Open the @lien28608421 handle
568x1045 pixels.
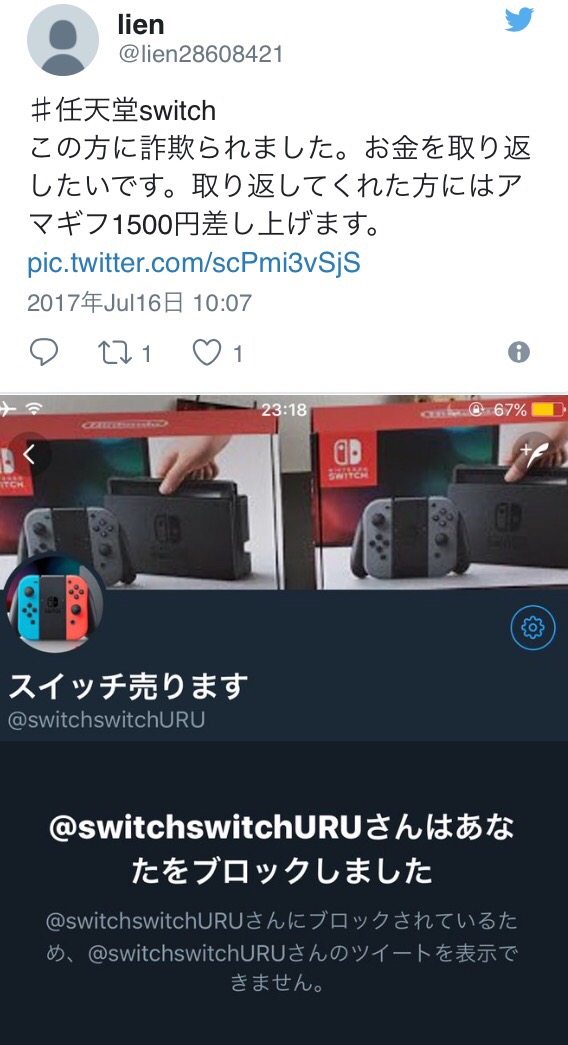tap(201, 54)
